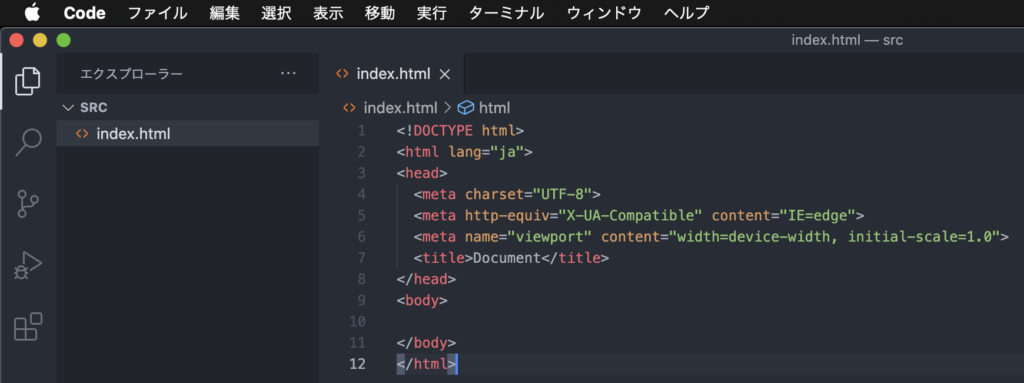
Task: Open the ウィンドウ menu
Action: tap(604, 12)
